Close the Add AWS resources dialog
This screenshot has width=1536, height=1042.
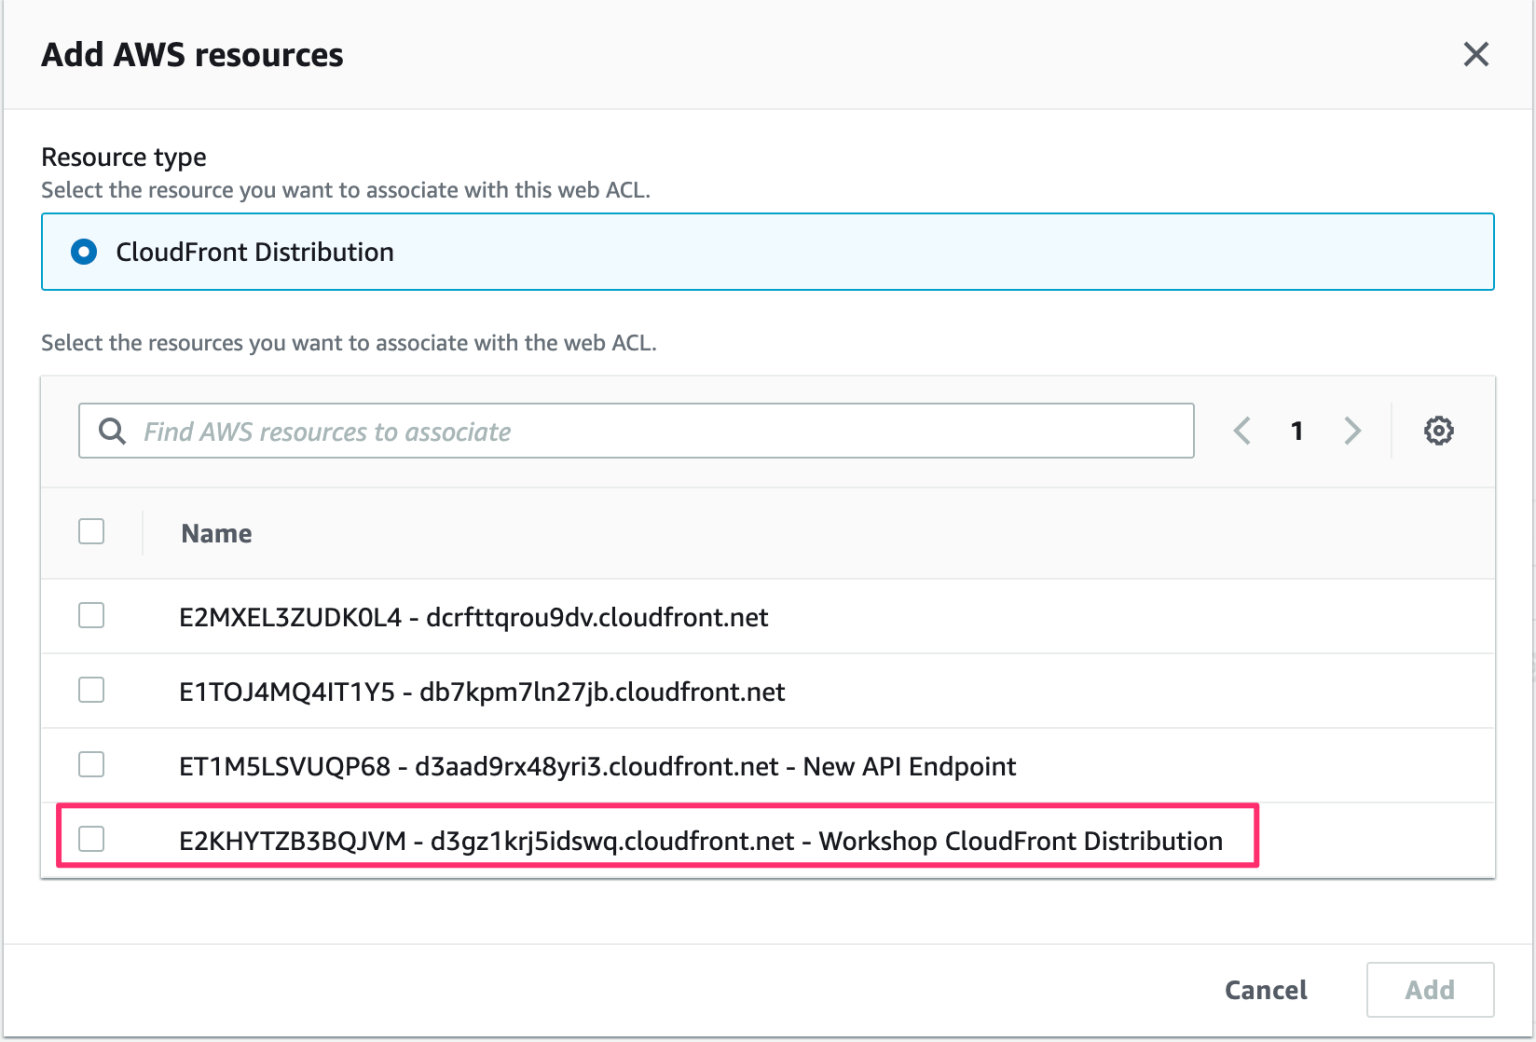(x=1476, y=55)
